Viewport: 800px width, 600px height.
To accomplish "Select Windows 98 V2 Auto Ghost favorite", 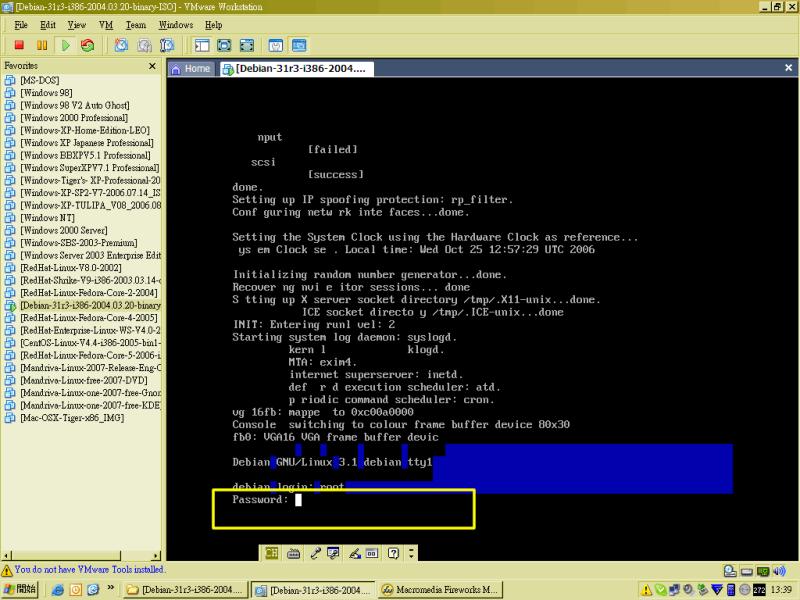I will click(74, 106).
